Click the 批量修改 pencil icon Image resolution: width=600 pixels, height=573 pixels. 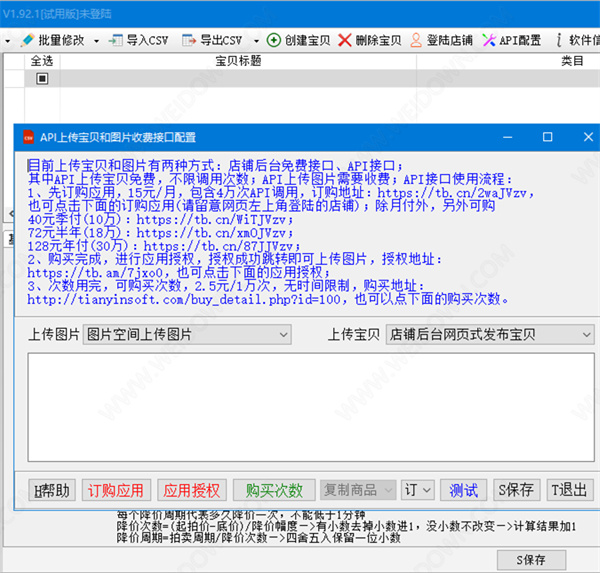click(x=27, y=41)
